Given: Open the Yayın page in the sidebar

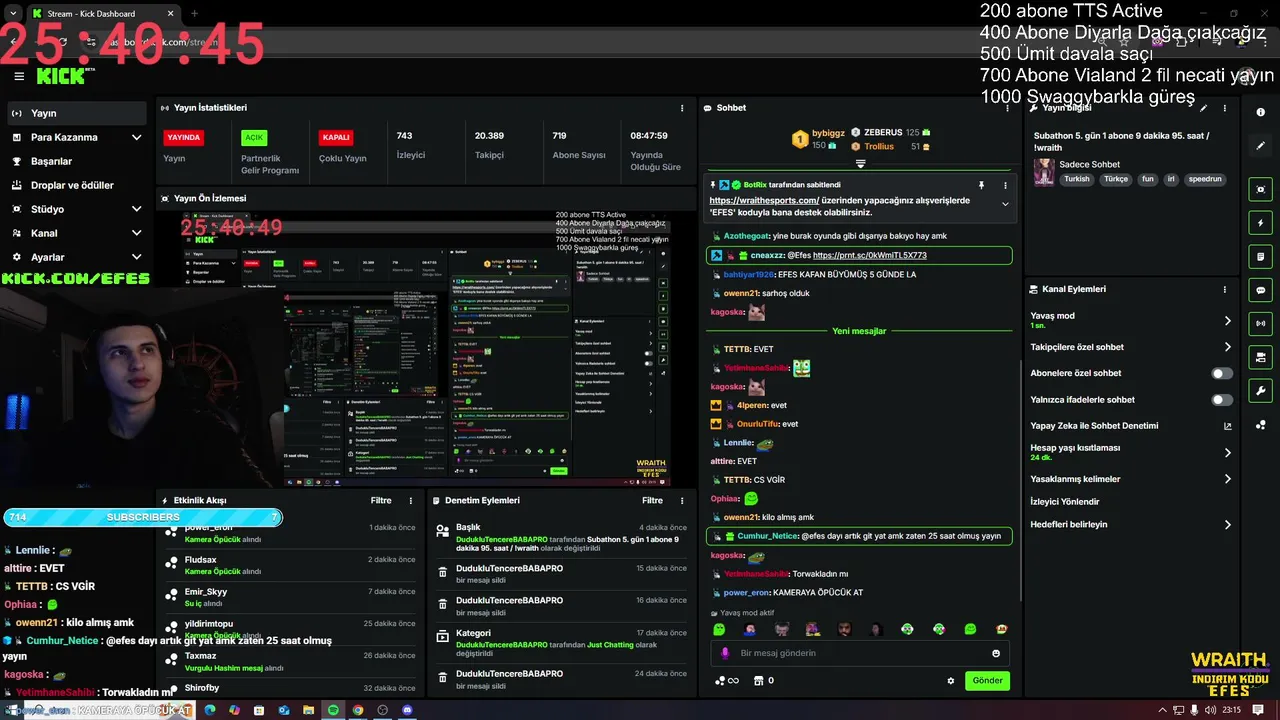Looking at the screenshot, I should 77,113.
